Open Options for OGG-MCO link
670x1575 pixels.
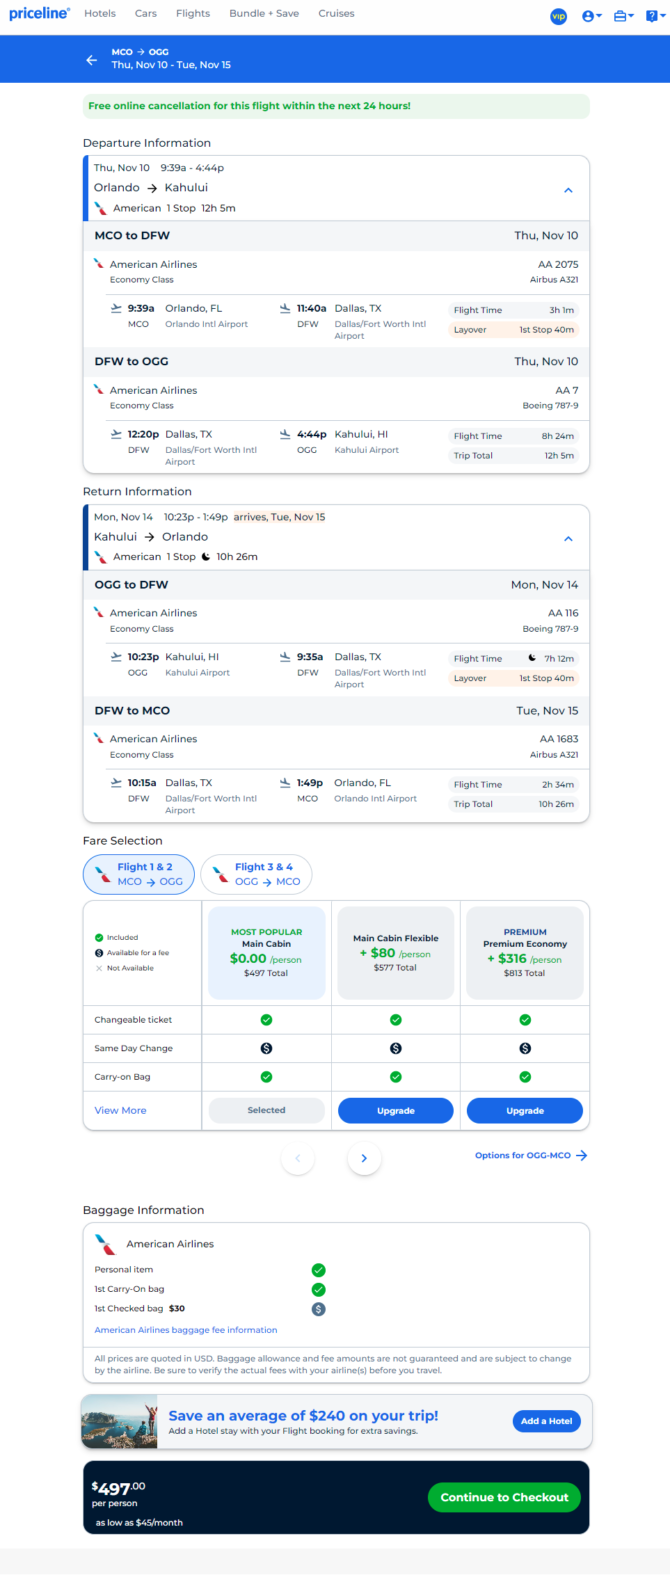click(x=531, y=1155)
